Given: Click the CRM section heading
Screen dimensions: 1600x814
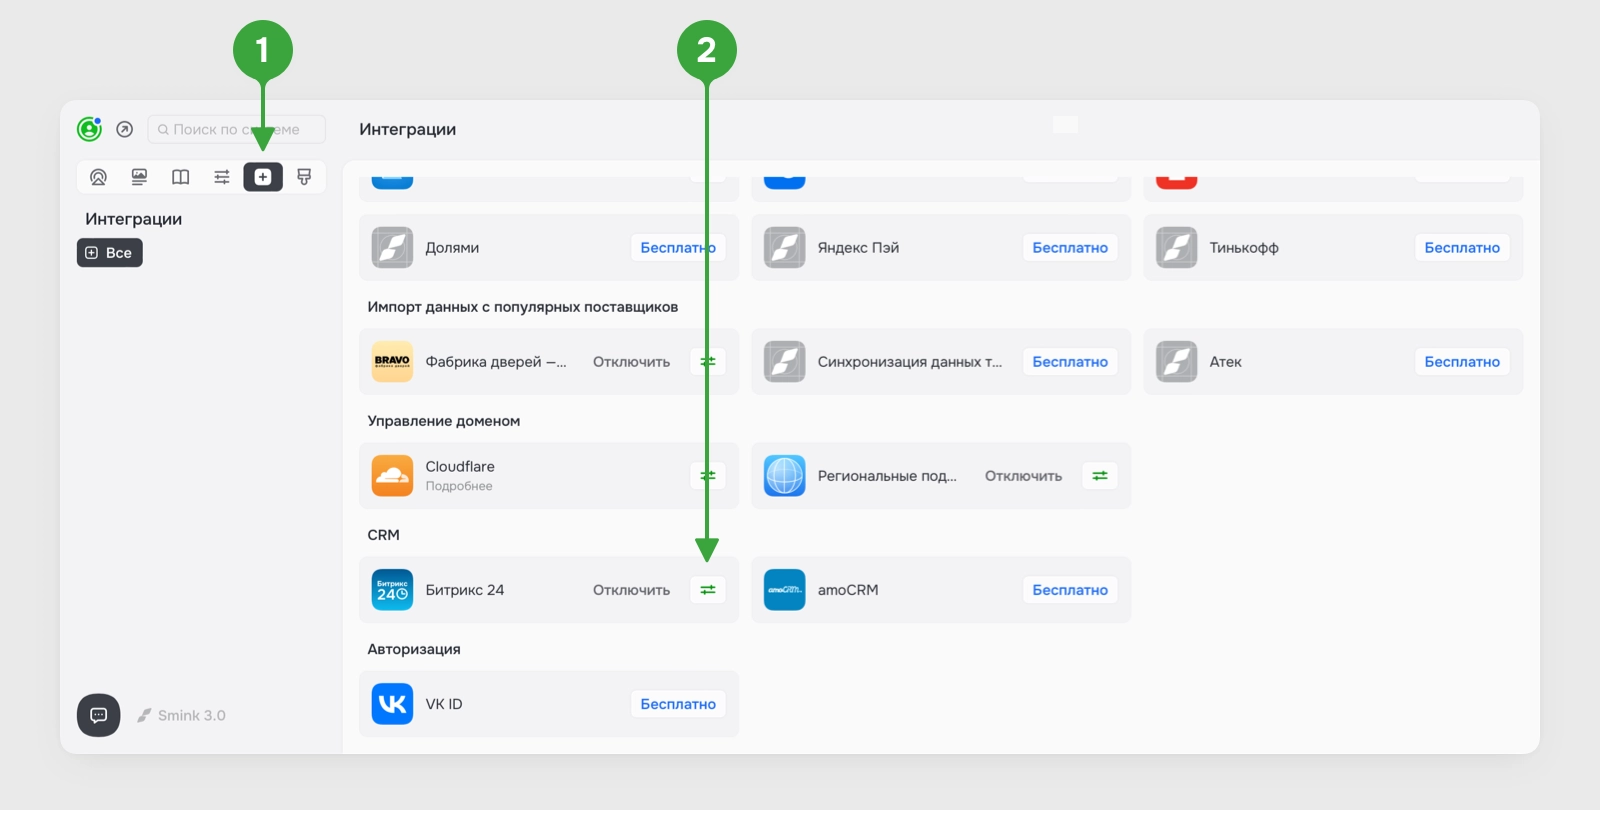Looking at the screenshot, I should 383,535.
